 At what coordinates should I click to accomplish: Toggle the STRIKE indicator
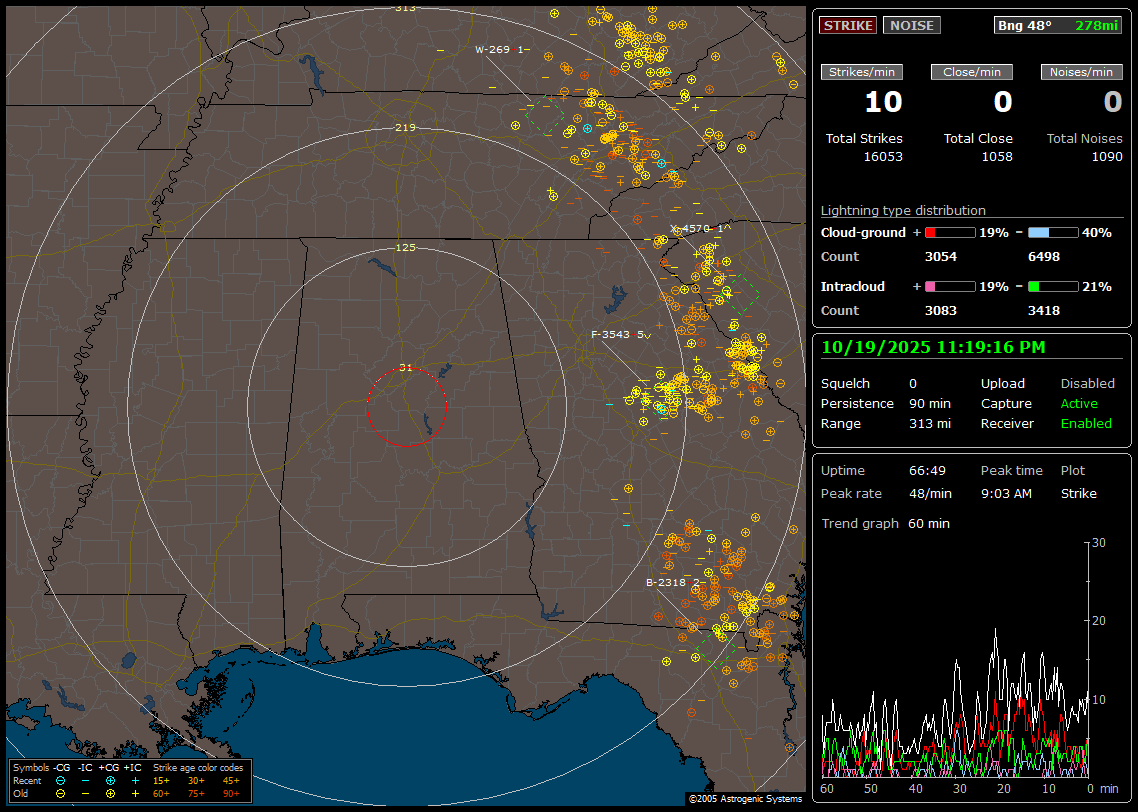click(848, 25)
